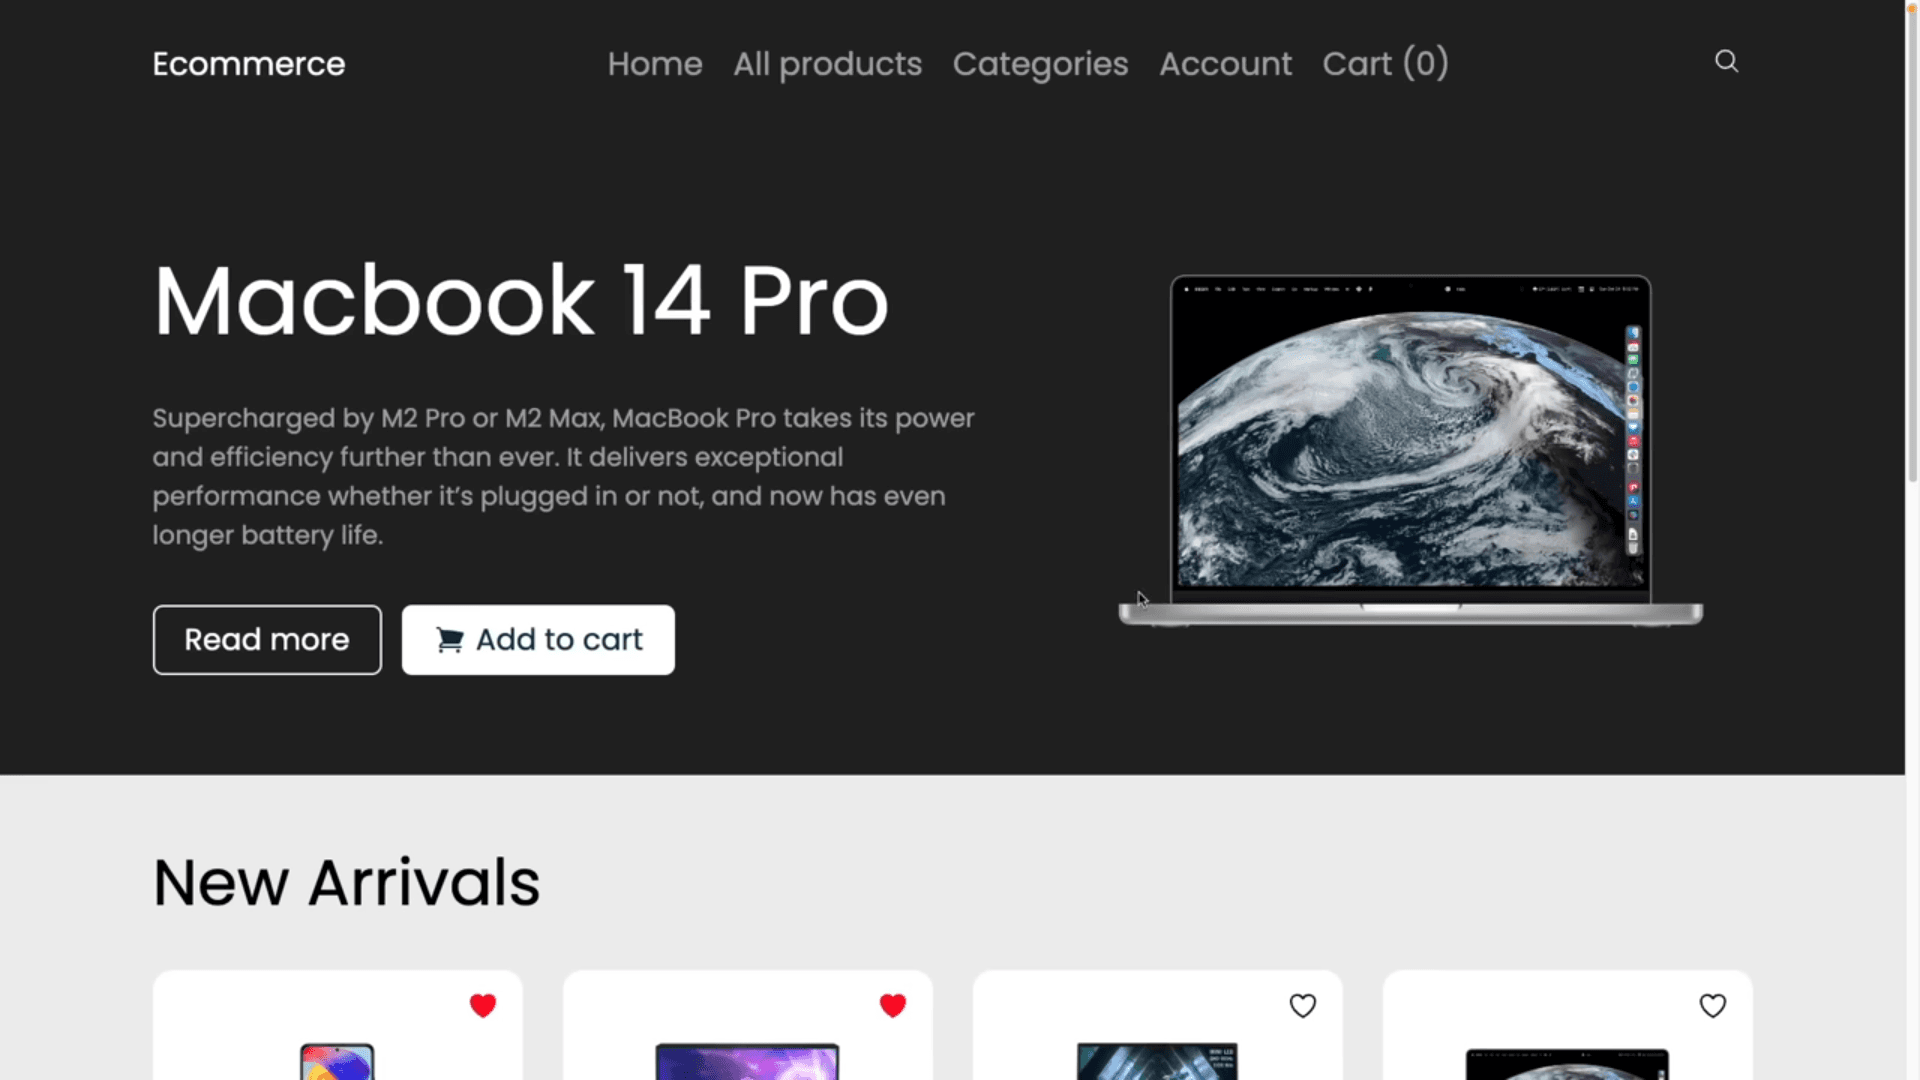Open search with the magnifier icon
Viewport: 1920px width, 1080px height.
(1726, 62)
